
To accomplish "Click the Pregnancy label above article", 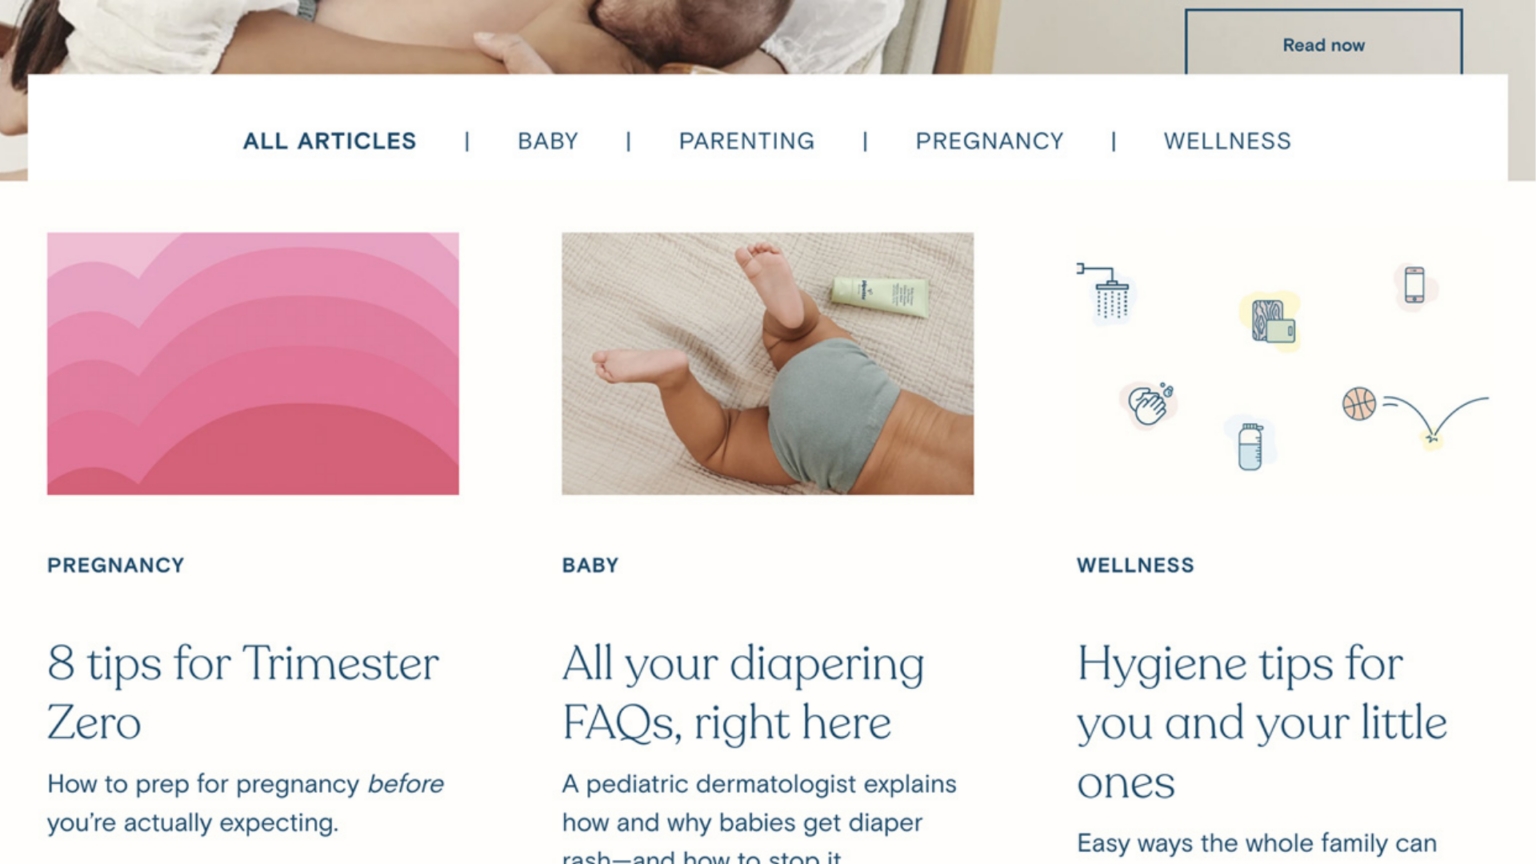I will (116, 565).
